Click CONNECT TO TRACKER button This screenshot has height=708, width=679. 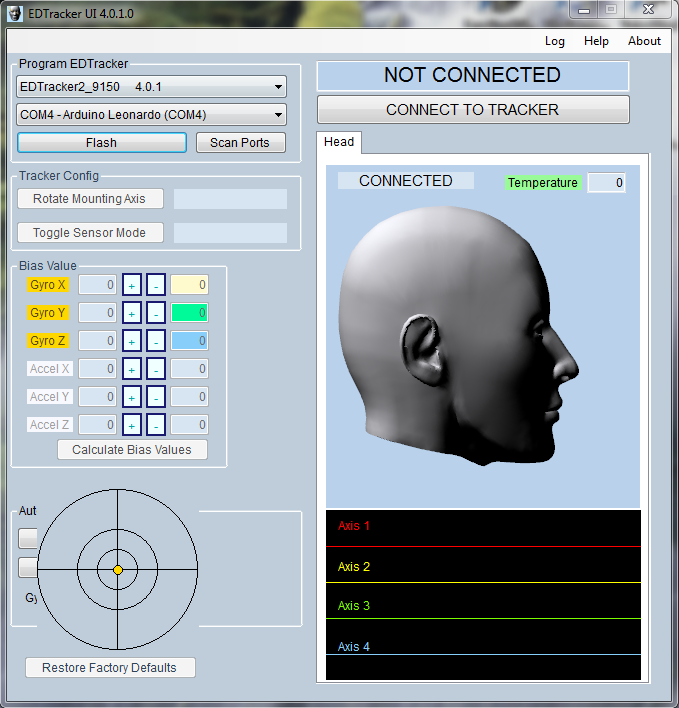click(x=473, y=110)
